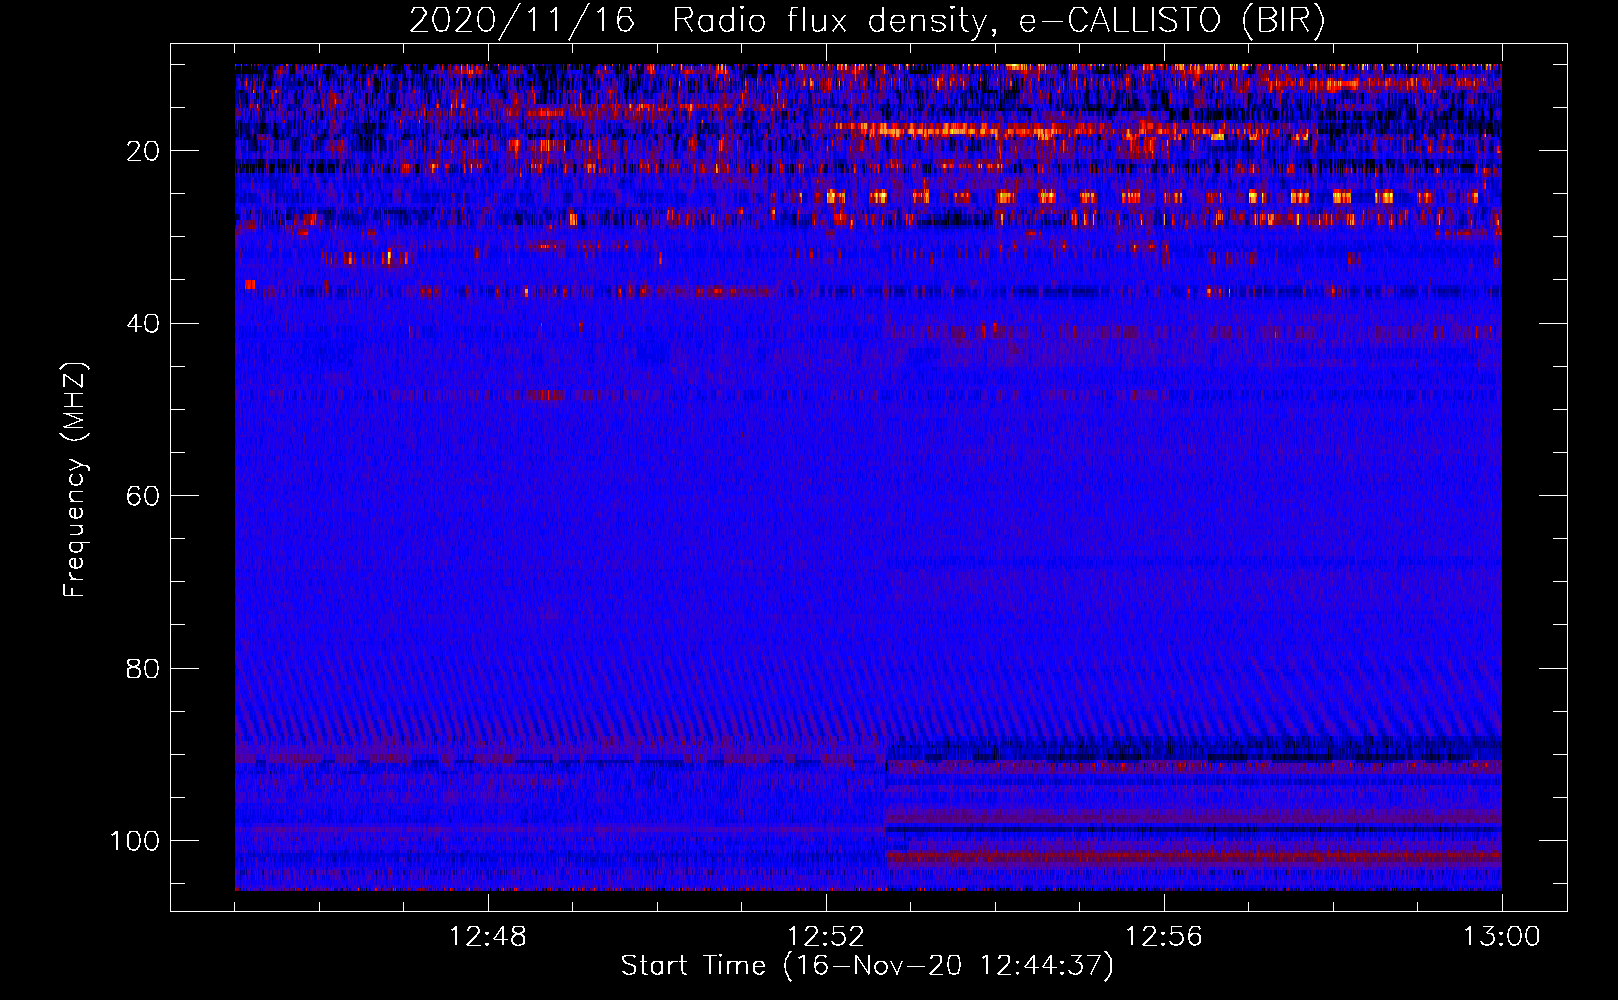Click the 'Start Time (16-Nov-20 12:44:37)' label
The width and height of the screenshot is (1618, 1000).
[867, 966]
